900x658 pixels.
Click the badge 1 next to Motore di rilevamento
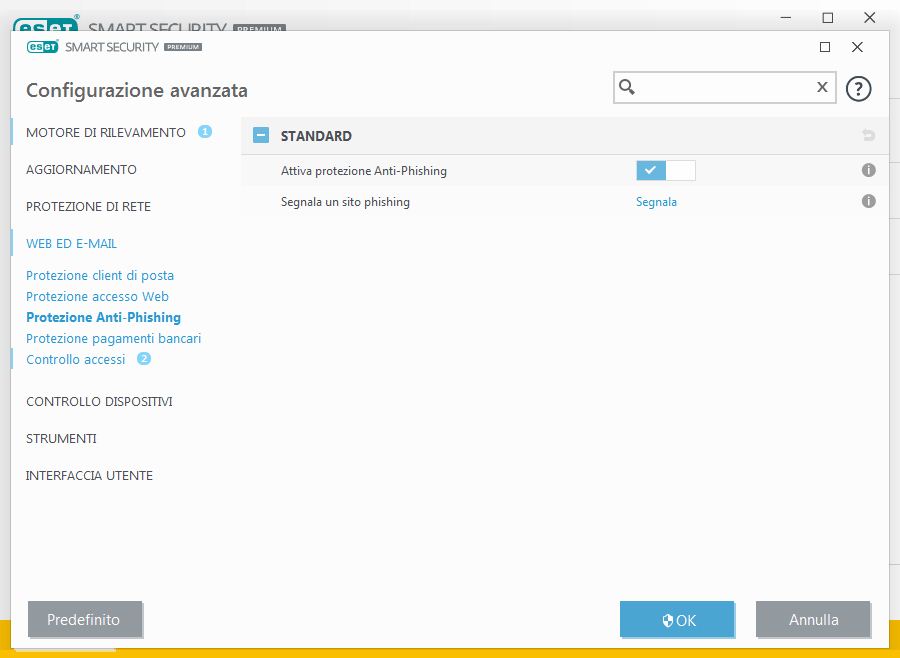[x=205, y=131]
